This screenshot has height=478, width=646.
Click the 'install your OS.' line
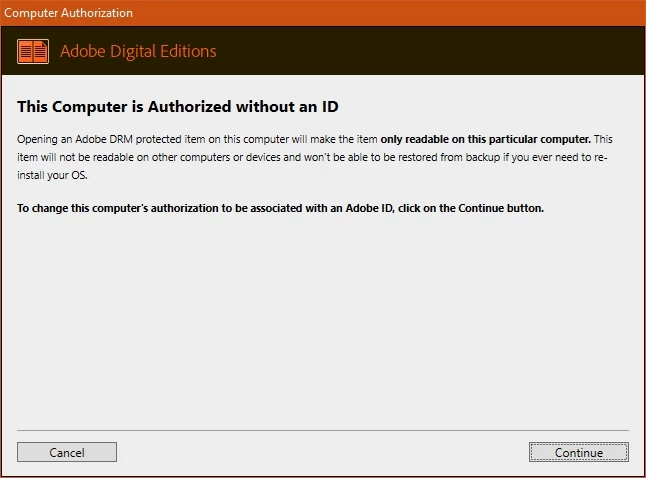pos(52,175)
